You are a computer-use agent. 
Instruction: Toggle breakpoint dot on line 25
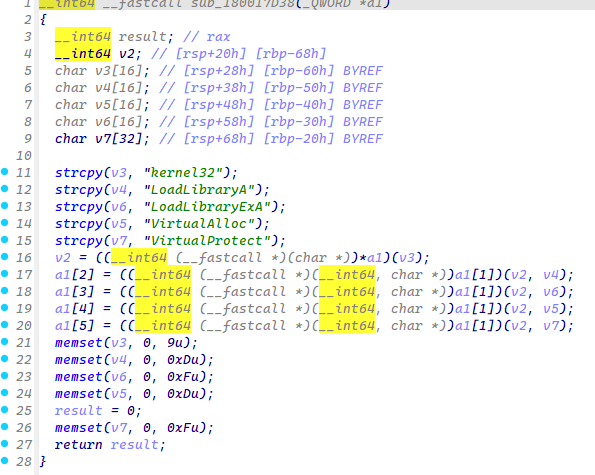tap(5, 410)
